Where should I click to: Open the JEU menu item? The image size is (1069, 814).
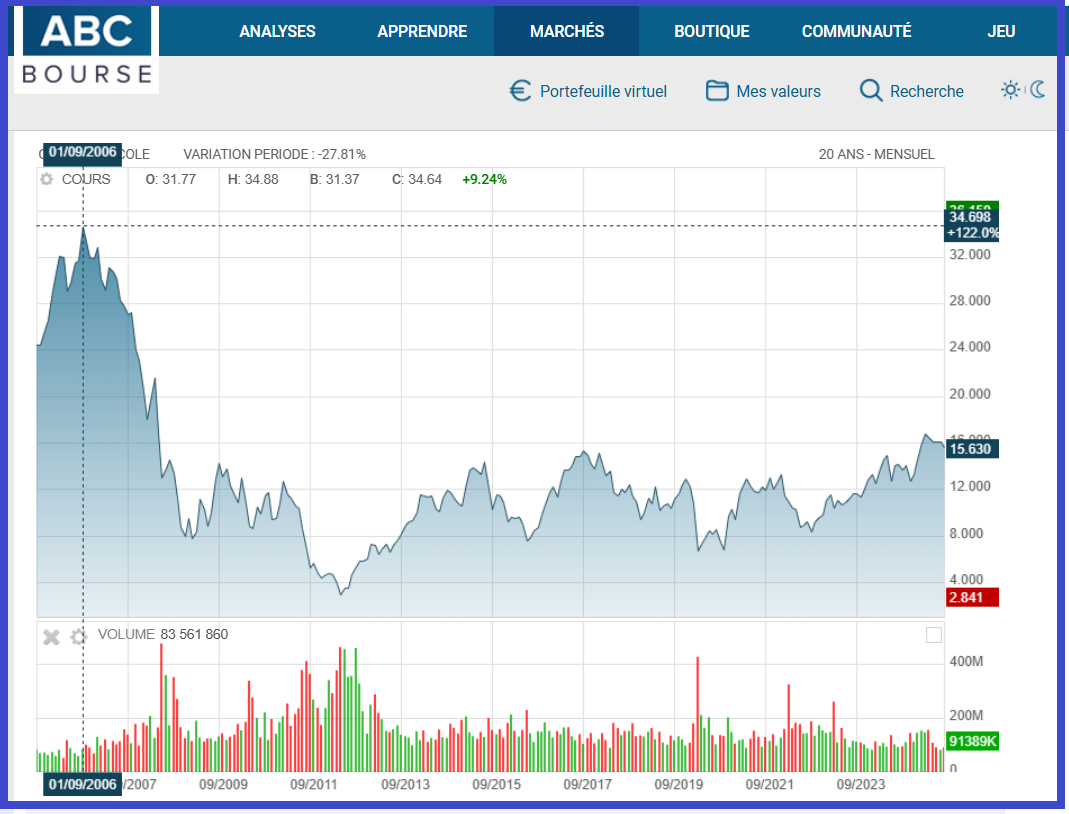tap(1001, 31)
